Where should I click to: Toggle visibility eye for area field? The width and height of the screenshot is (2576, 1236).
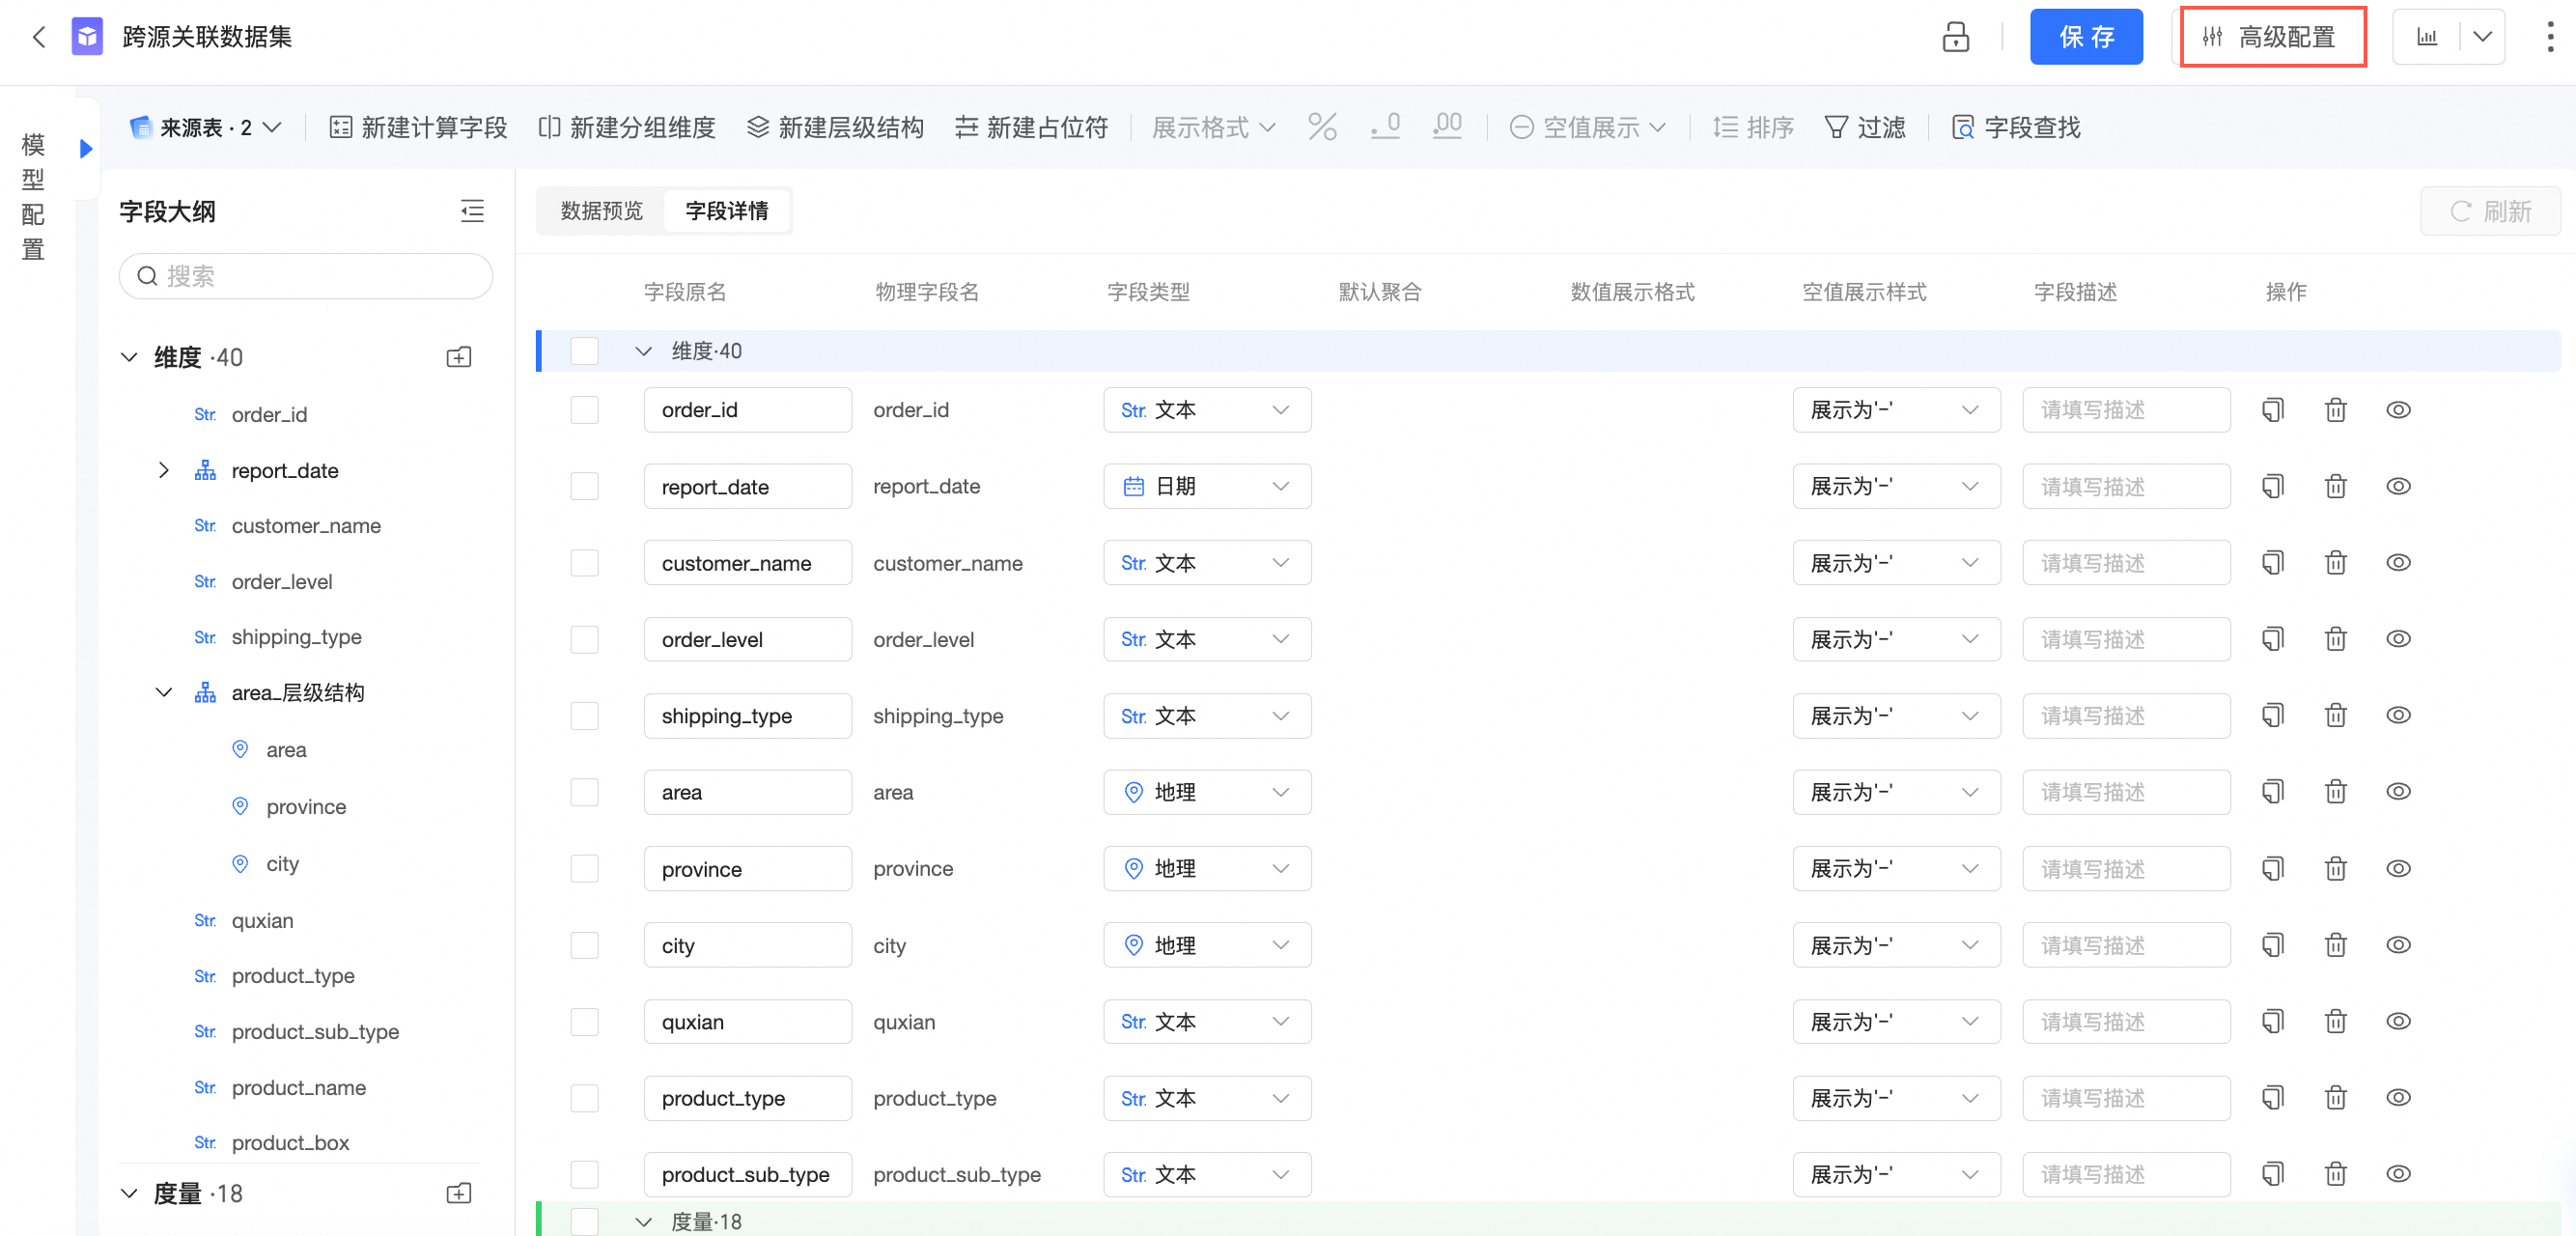pyautogui.click(x=2397, y=792)
